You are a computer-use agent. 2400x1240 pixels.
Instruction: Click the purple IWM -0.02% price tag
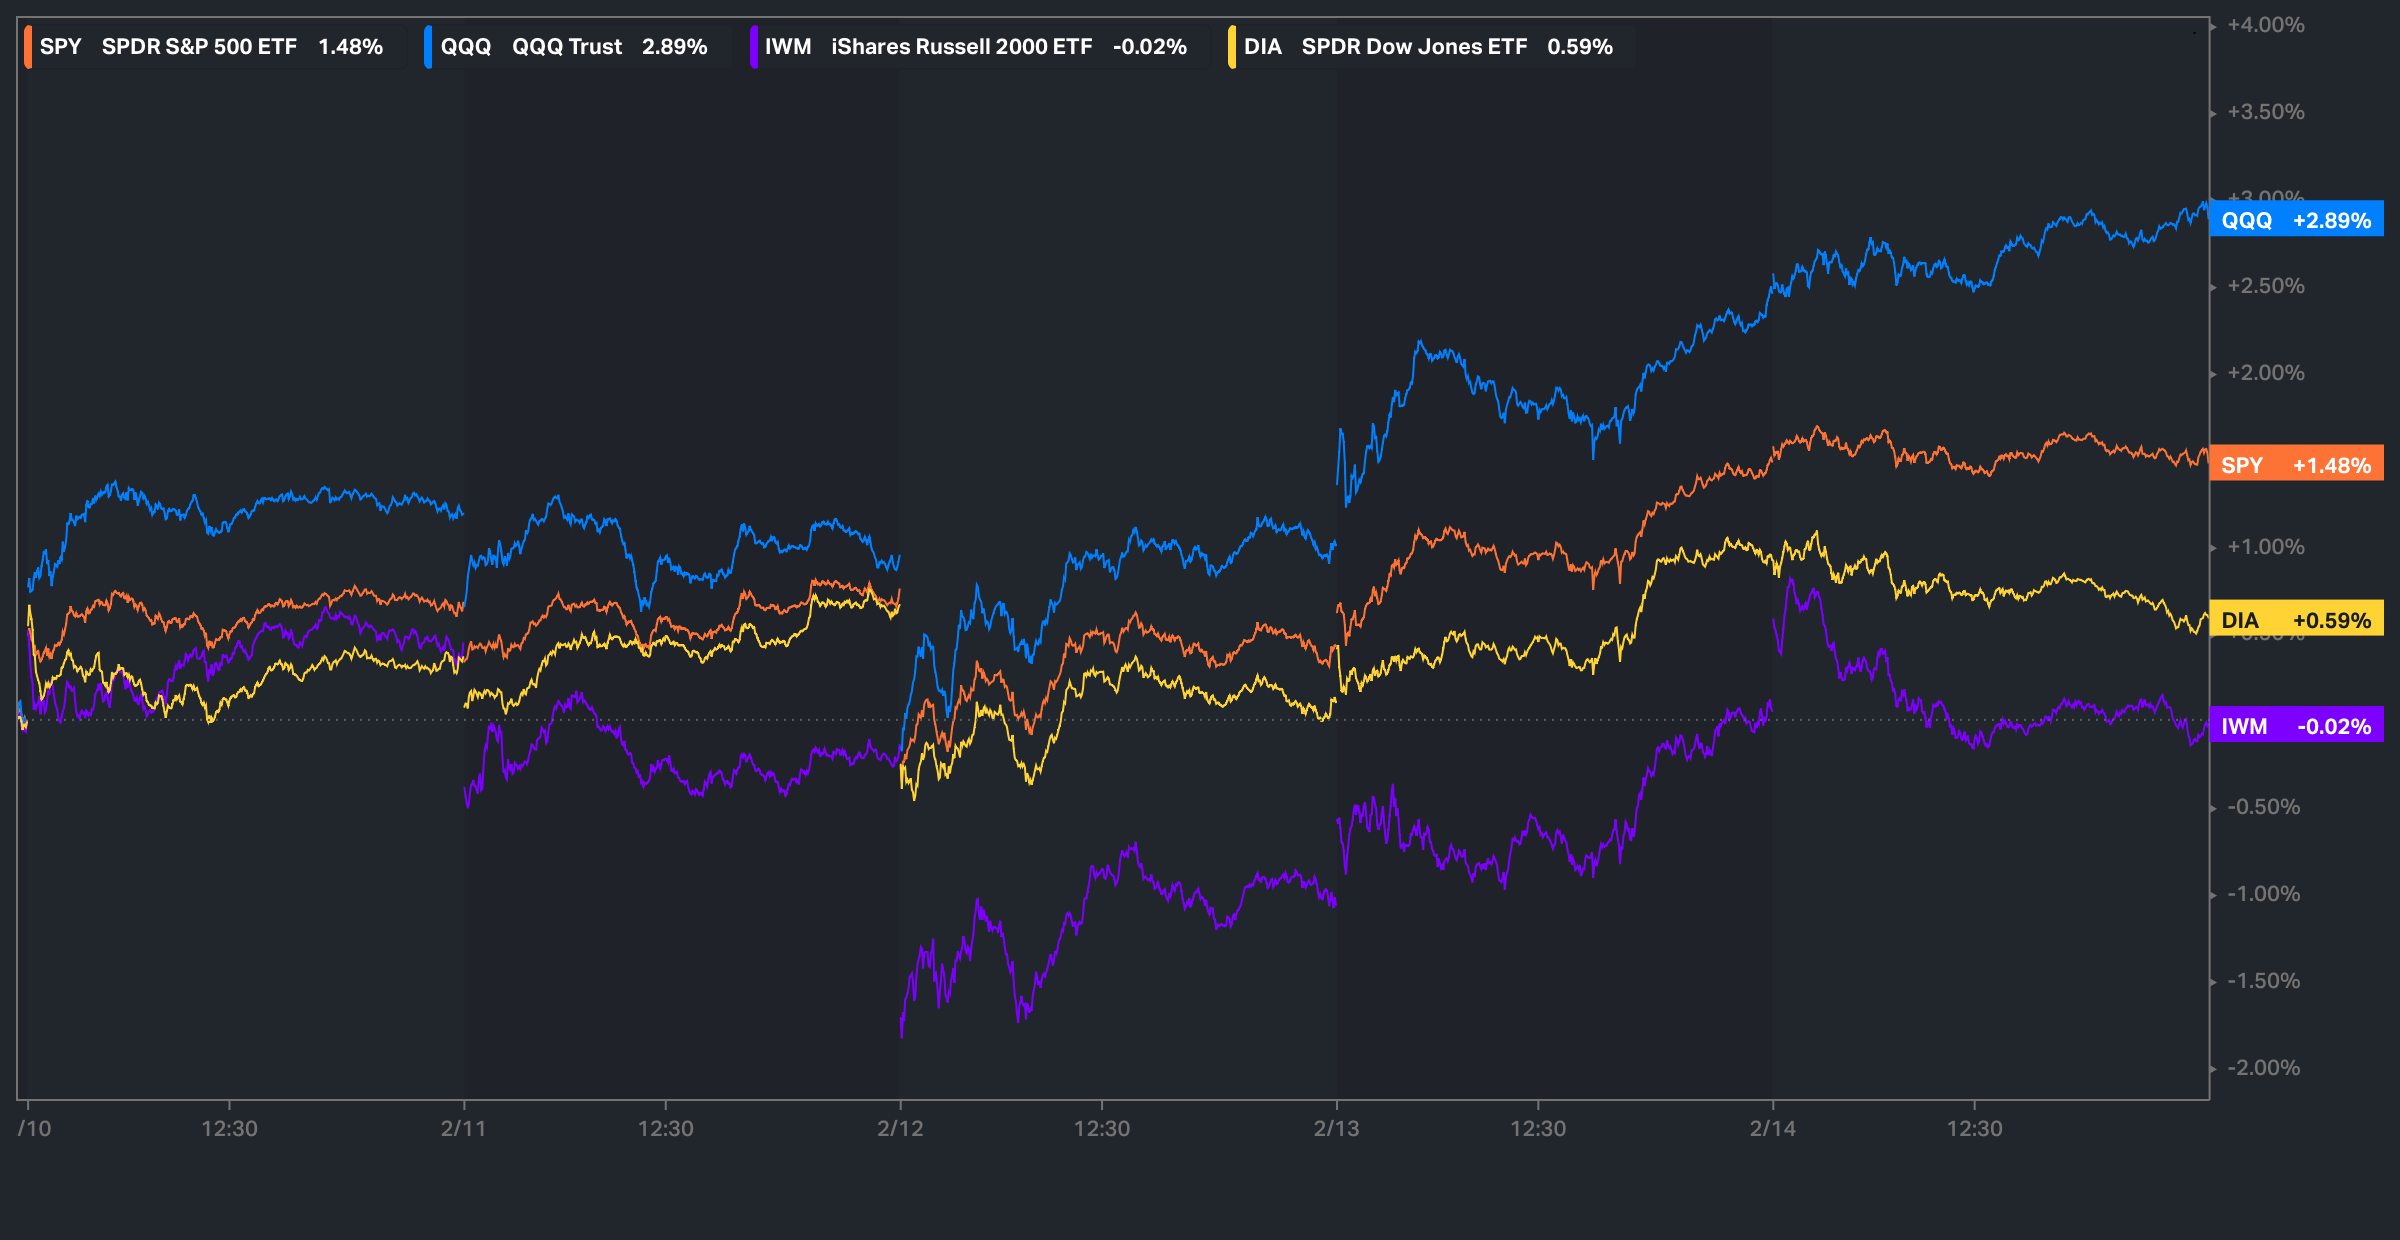(2295, 726)
